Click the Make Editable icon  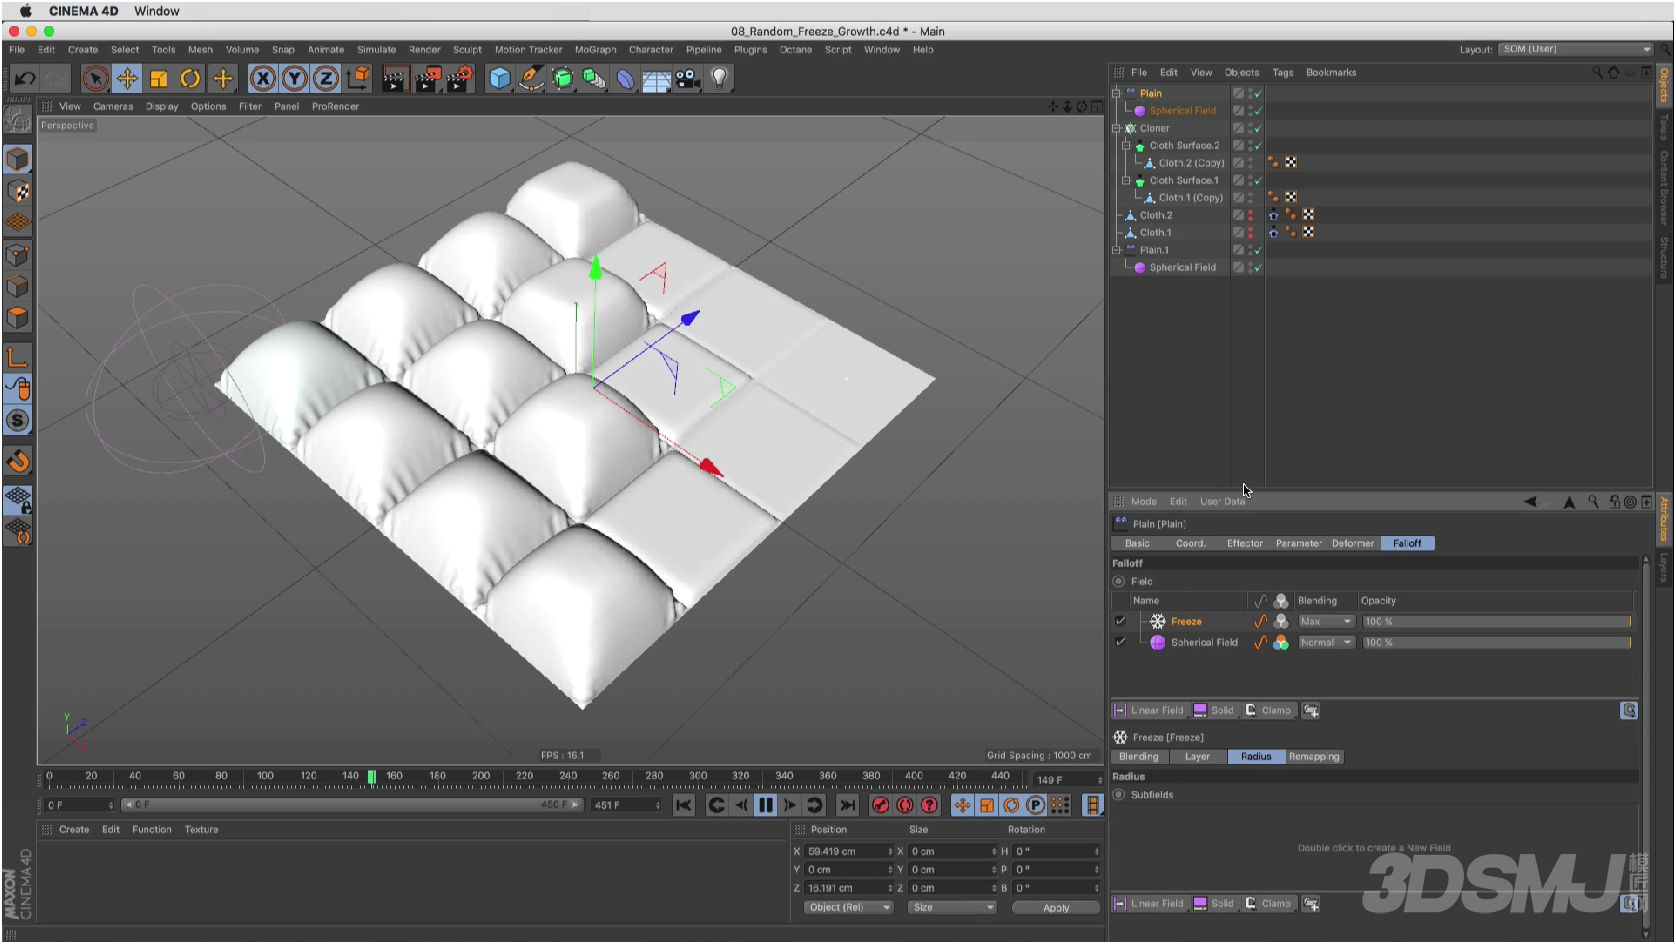click(x=18, y=120)
